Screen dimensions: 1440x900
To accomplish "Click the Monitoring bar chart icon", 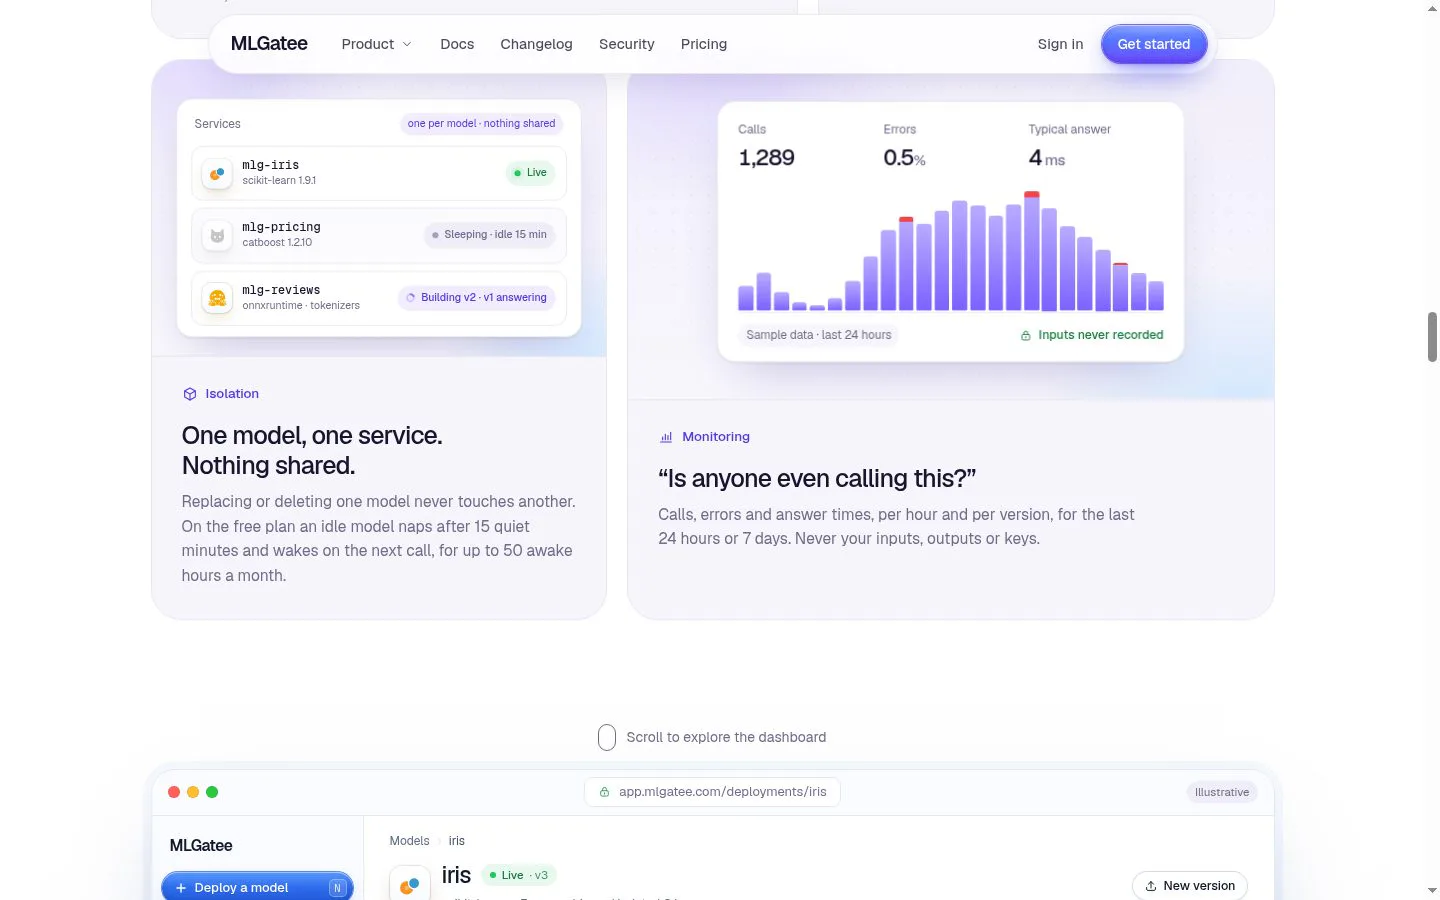I will point(666,437).
